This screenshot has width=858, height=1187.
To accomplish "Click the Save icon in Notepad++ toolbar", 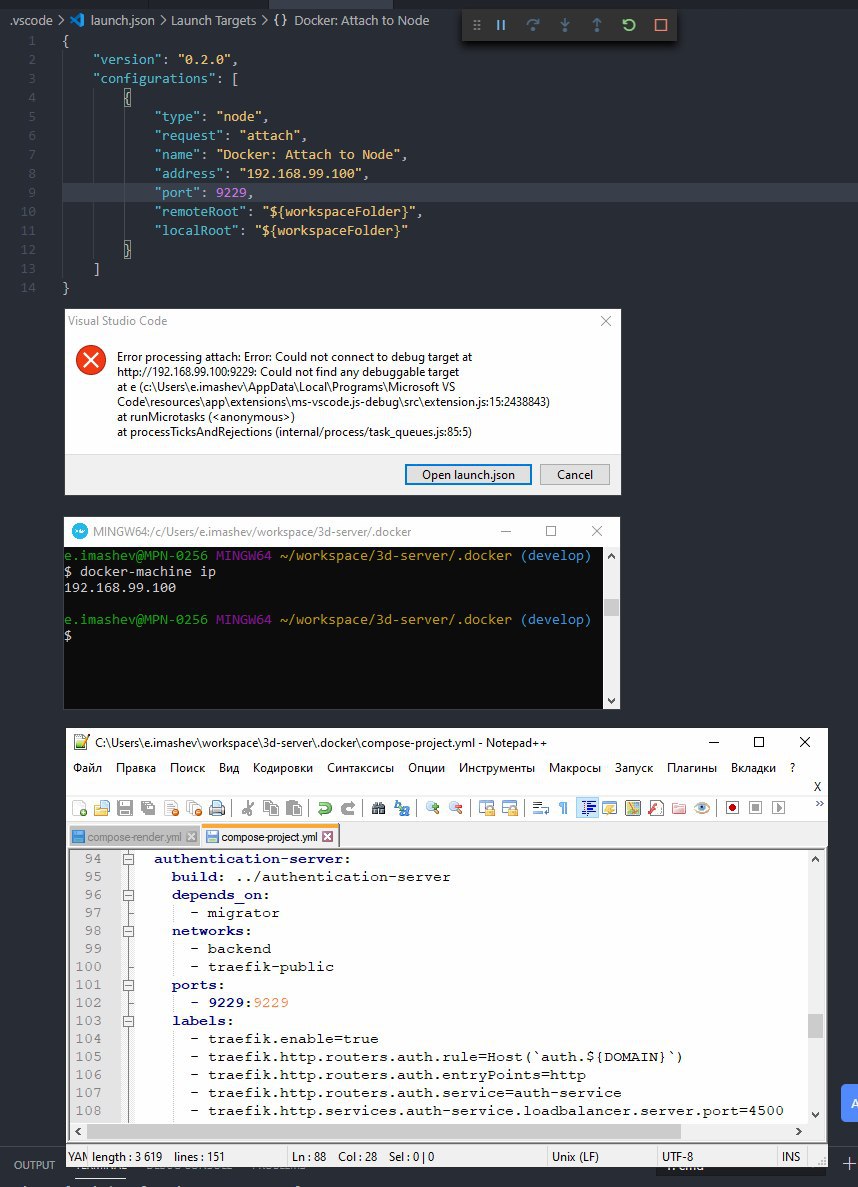I will point(125,808).
